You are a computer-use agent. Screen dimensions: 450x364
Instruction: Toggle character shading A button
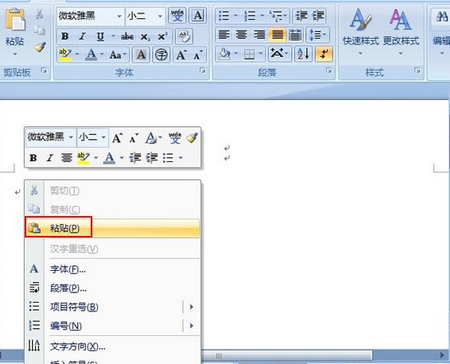click(x=141, y=55)
